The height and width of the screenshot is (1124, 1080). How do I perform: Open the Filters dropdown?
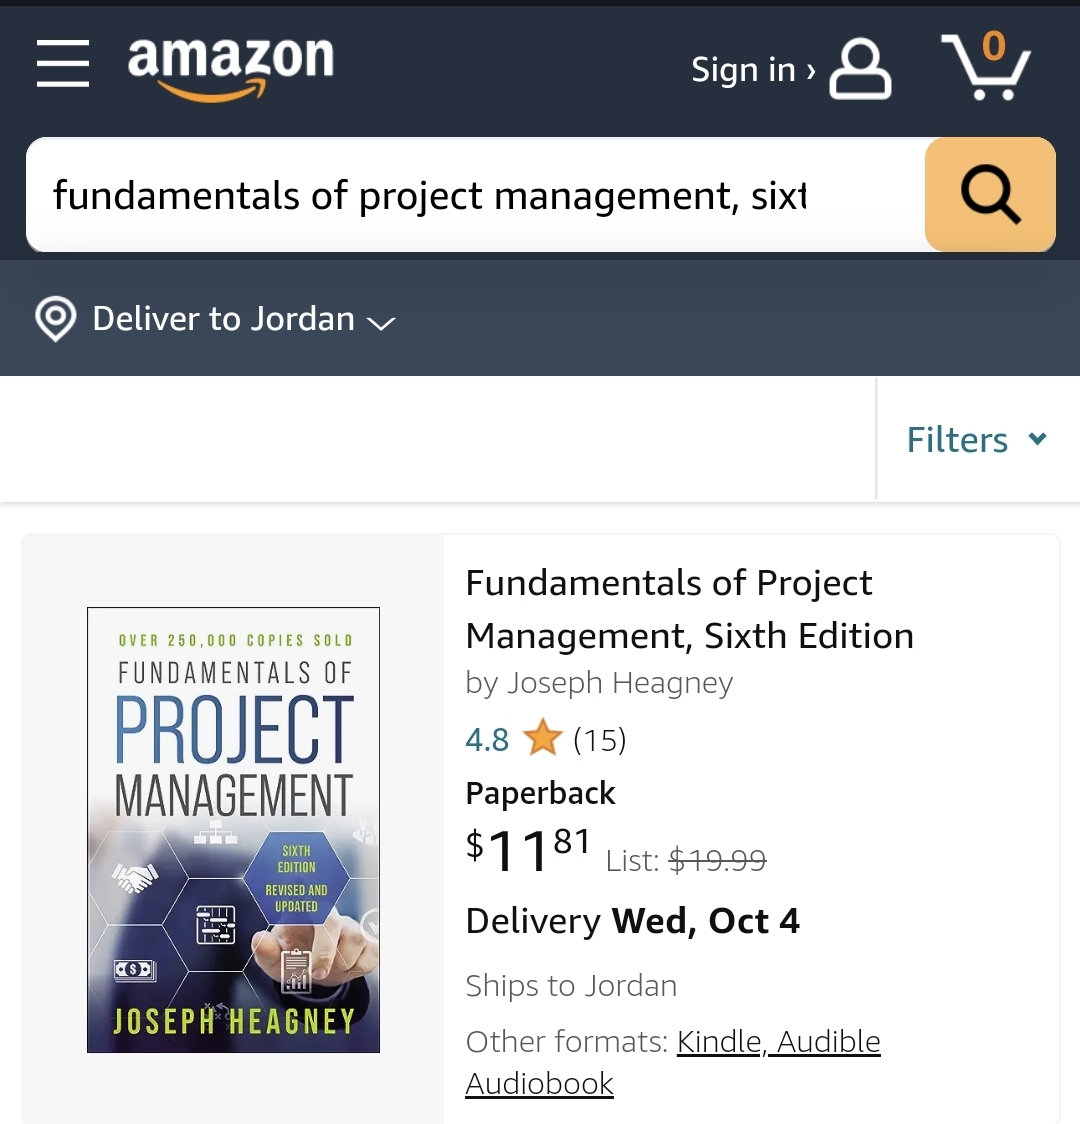click(x=975, y=439)
